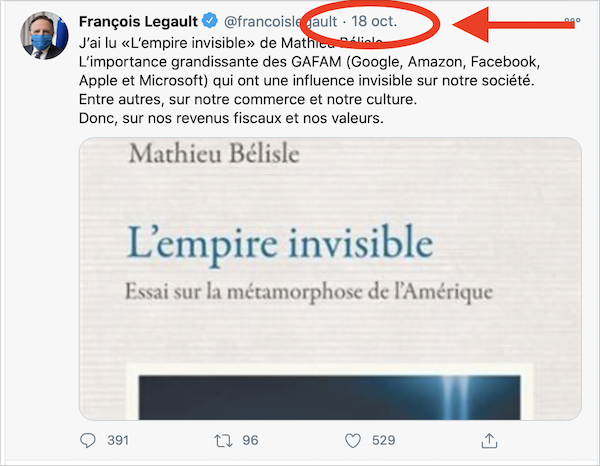Click the 96 retweets count
600x466 pixels.
click(250, 440)
